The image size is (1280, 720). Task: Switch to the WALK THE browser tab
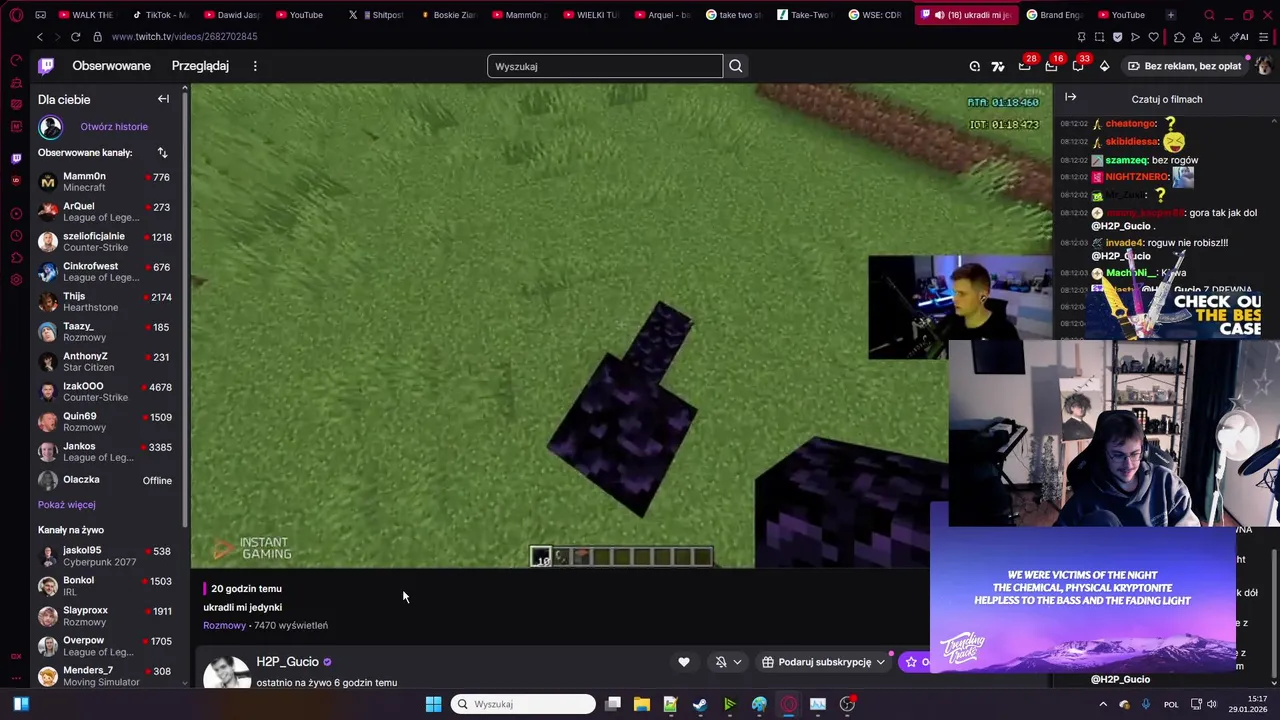(86, 15)
